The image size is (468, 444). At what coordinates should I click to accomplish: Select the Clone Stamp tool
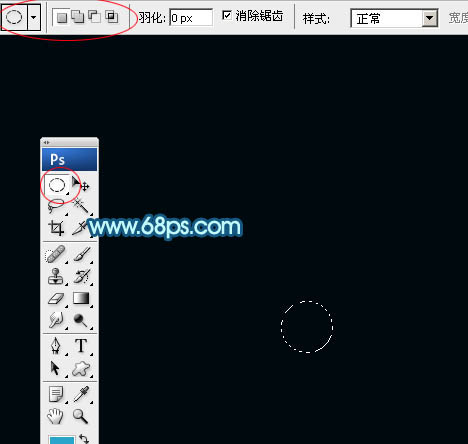[55, 277]
